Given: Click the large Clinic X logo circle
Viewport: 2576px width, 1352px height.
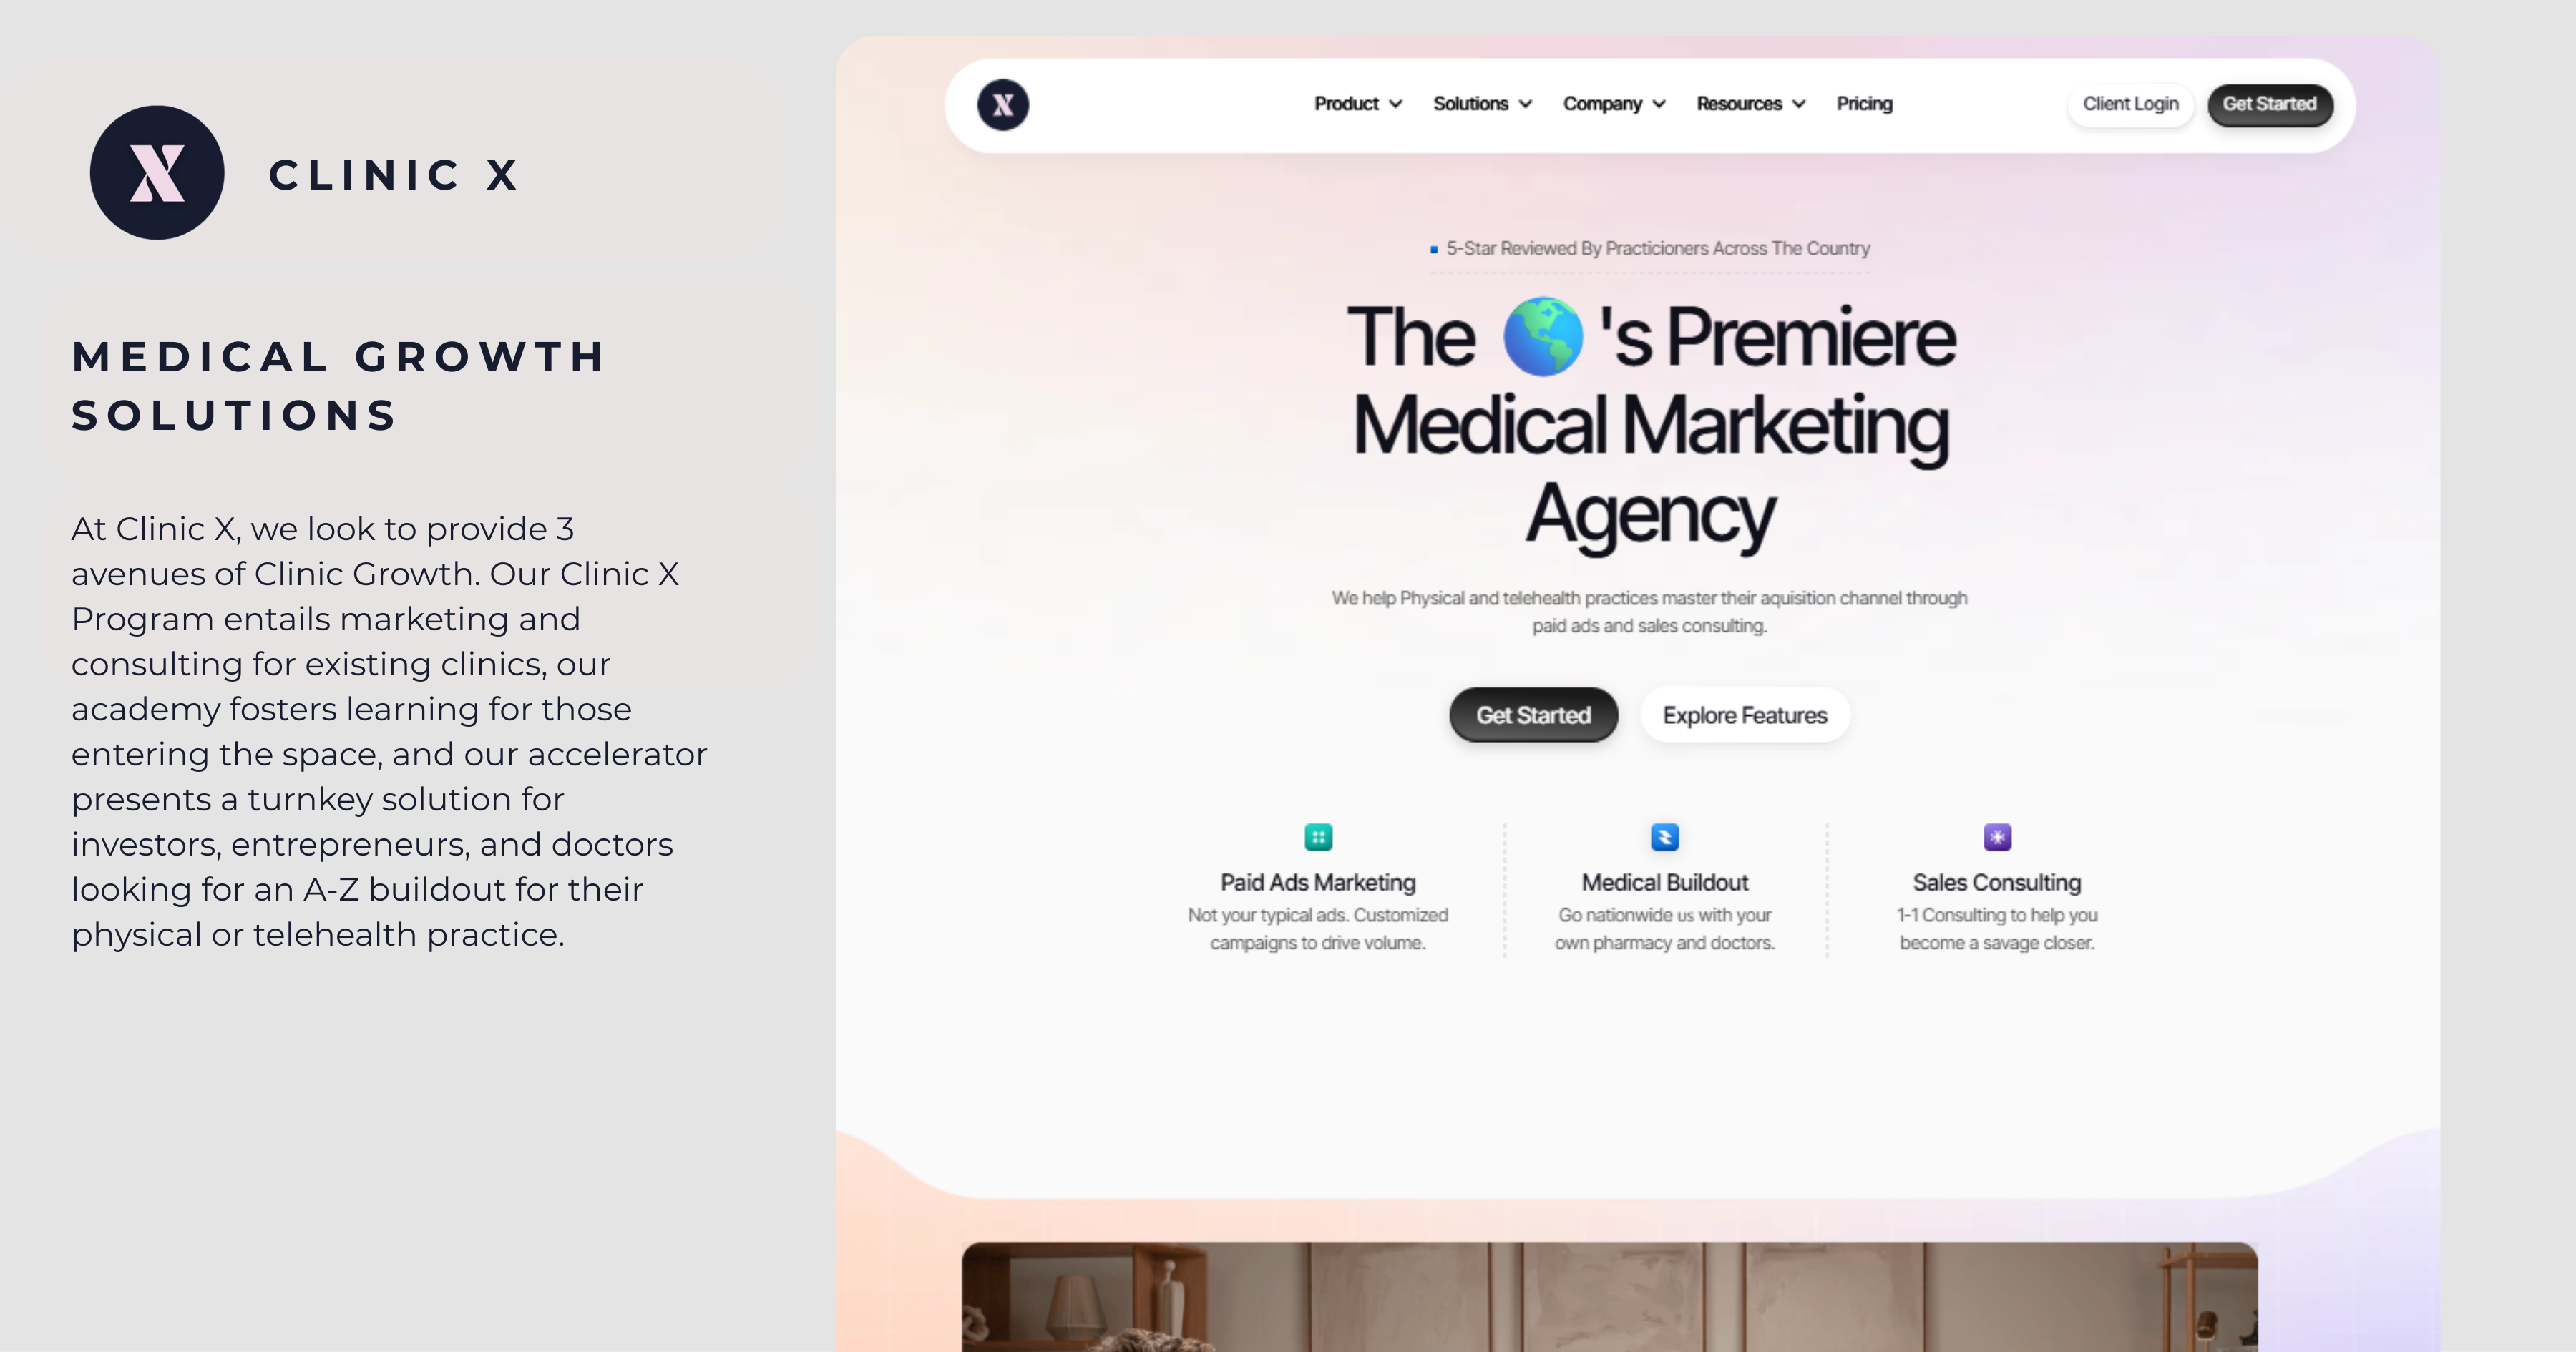Looking at the screenshot, I should click(x=157, y=173).
